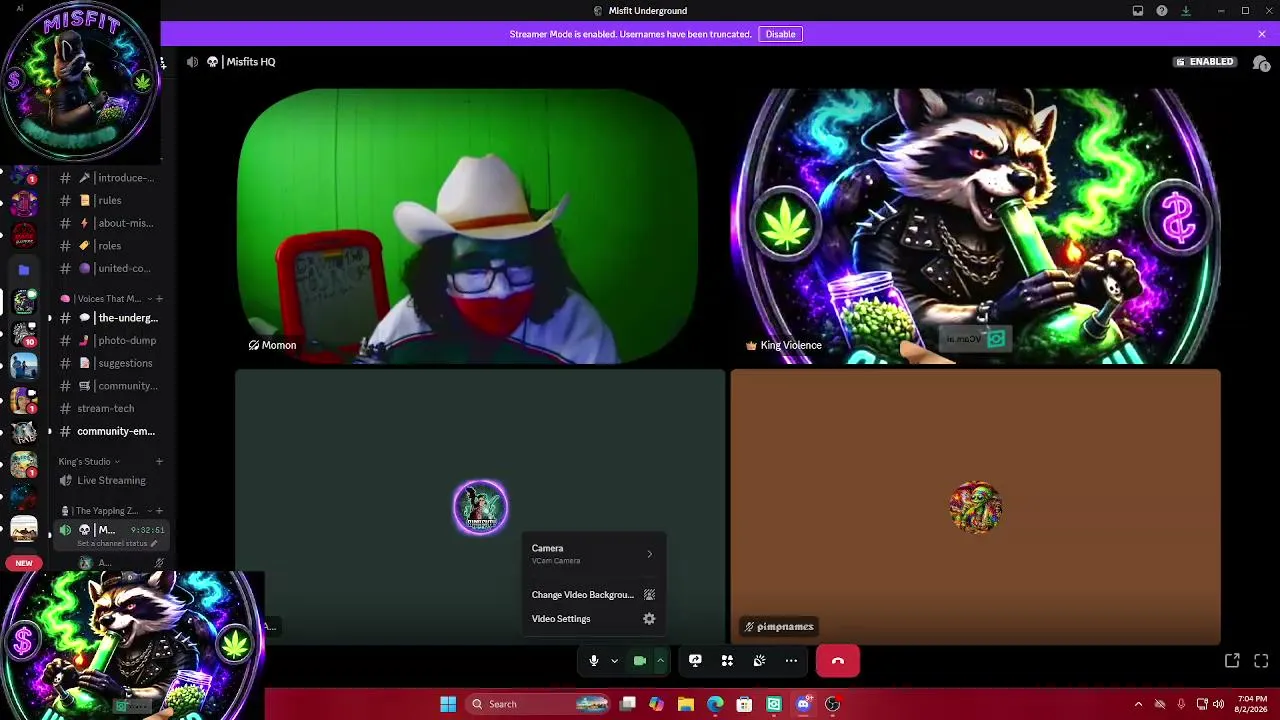Create channel in Voices That M... category
1280x720 pixels.
(x=159, y=299)
